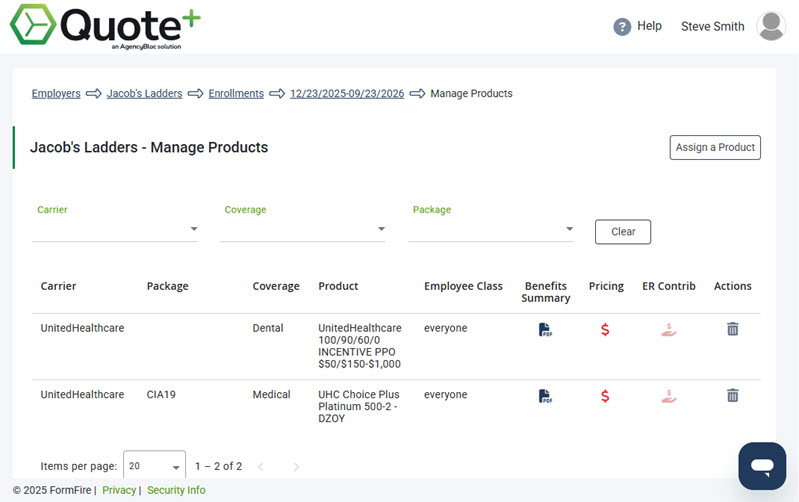Open the Jacob's Ladders breadcrumb link
Screen dimensions: 799x502
(144, 94)
